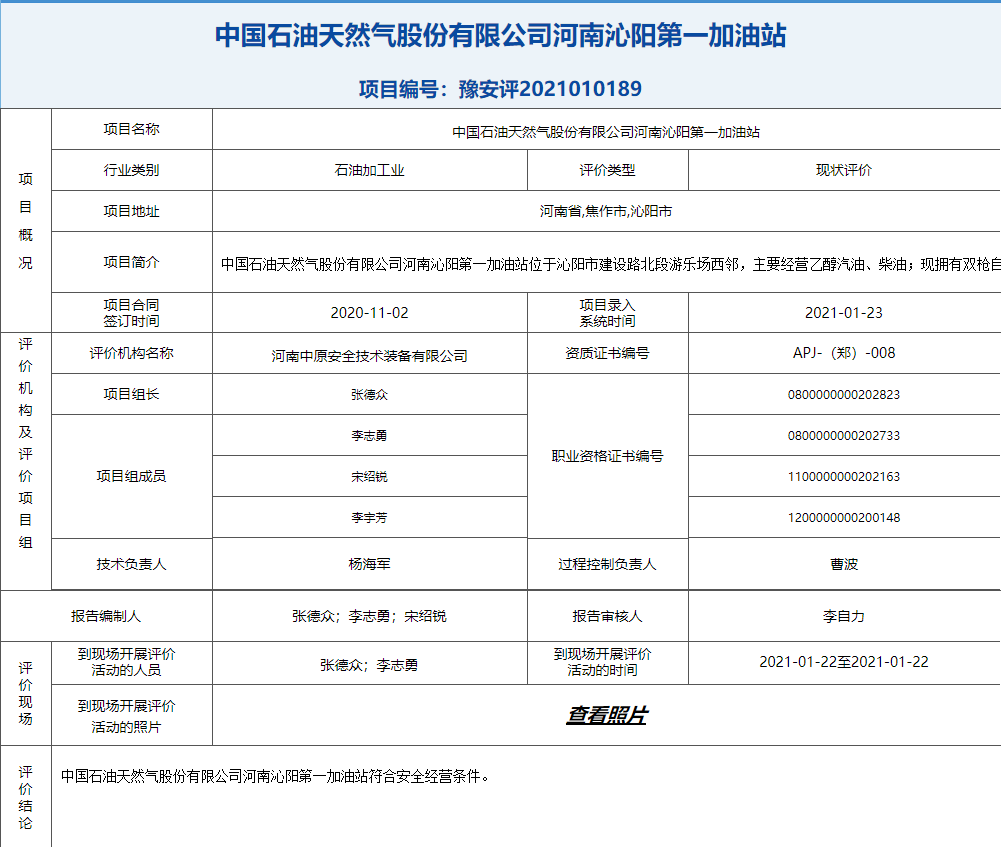Click the 到现场开展评价活动的时间 label
The height and width of the screenshot is (847, 1001).
click(x=603, y=662)
